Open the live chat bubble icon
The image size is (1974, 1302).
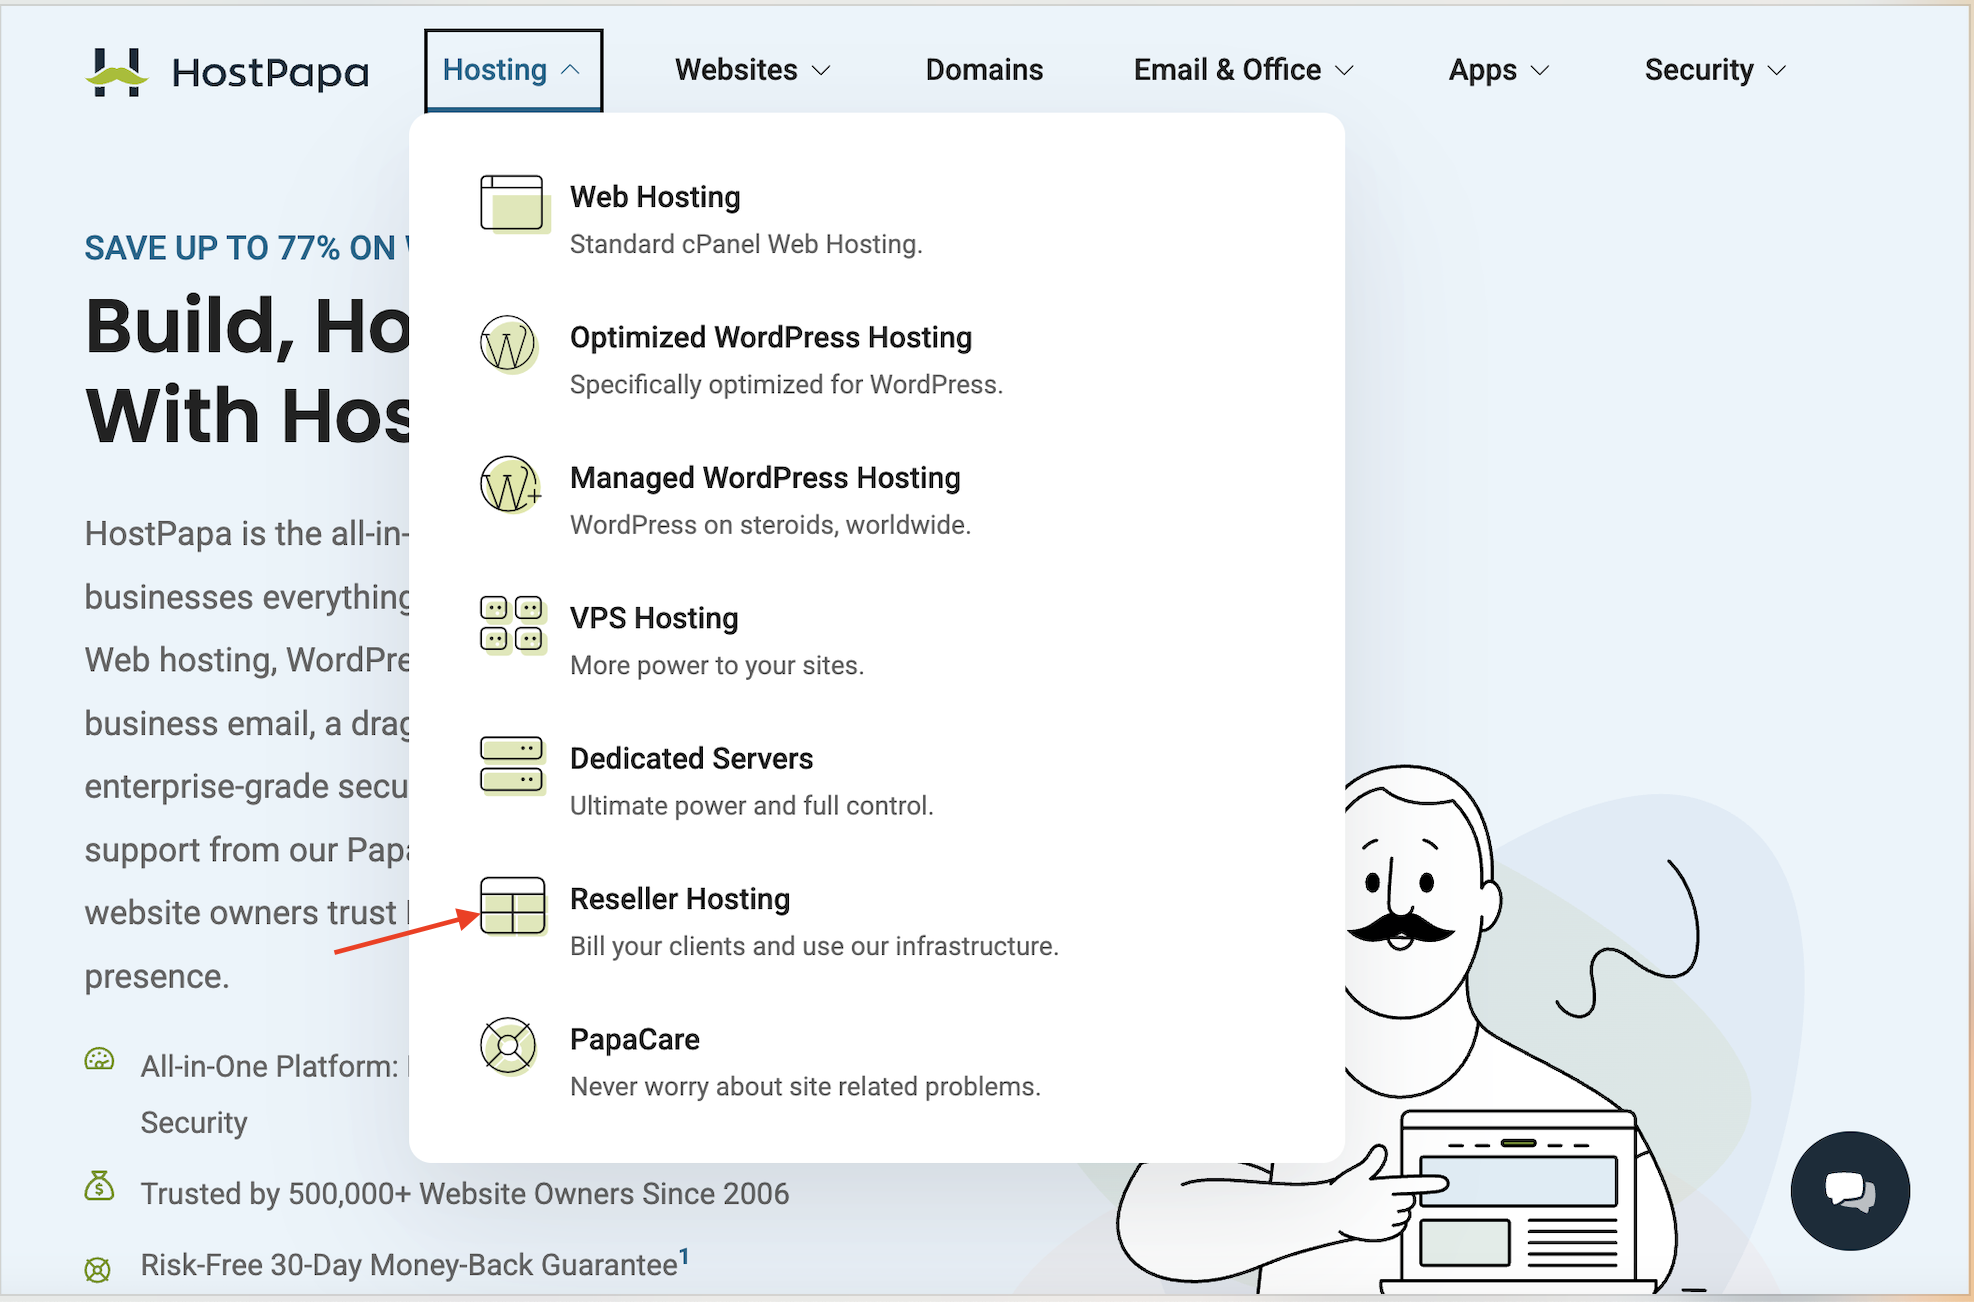click(x=1850, y=1191)
